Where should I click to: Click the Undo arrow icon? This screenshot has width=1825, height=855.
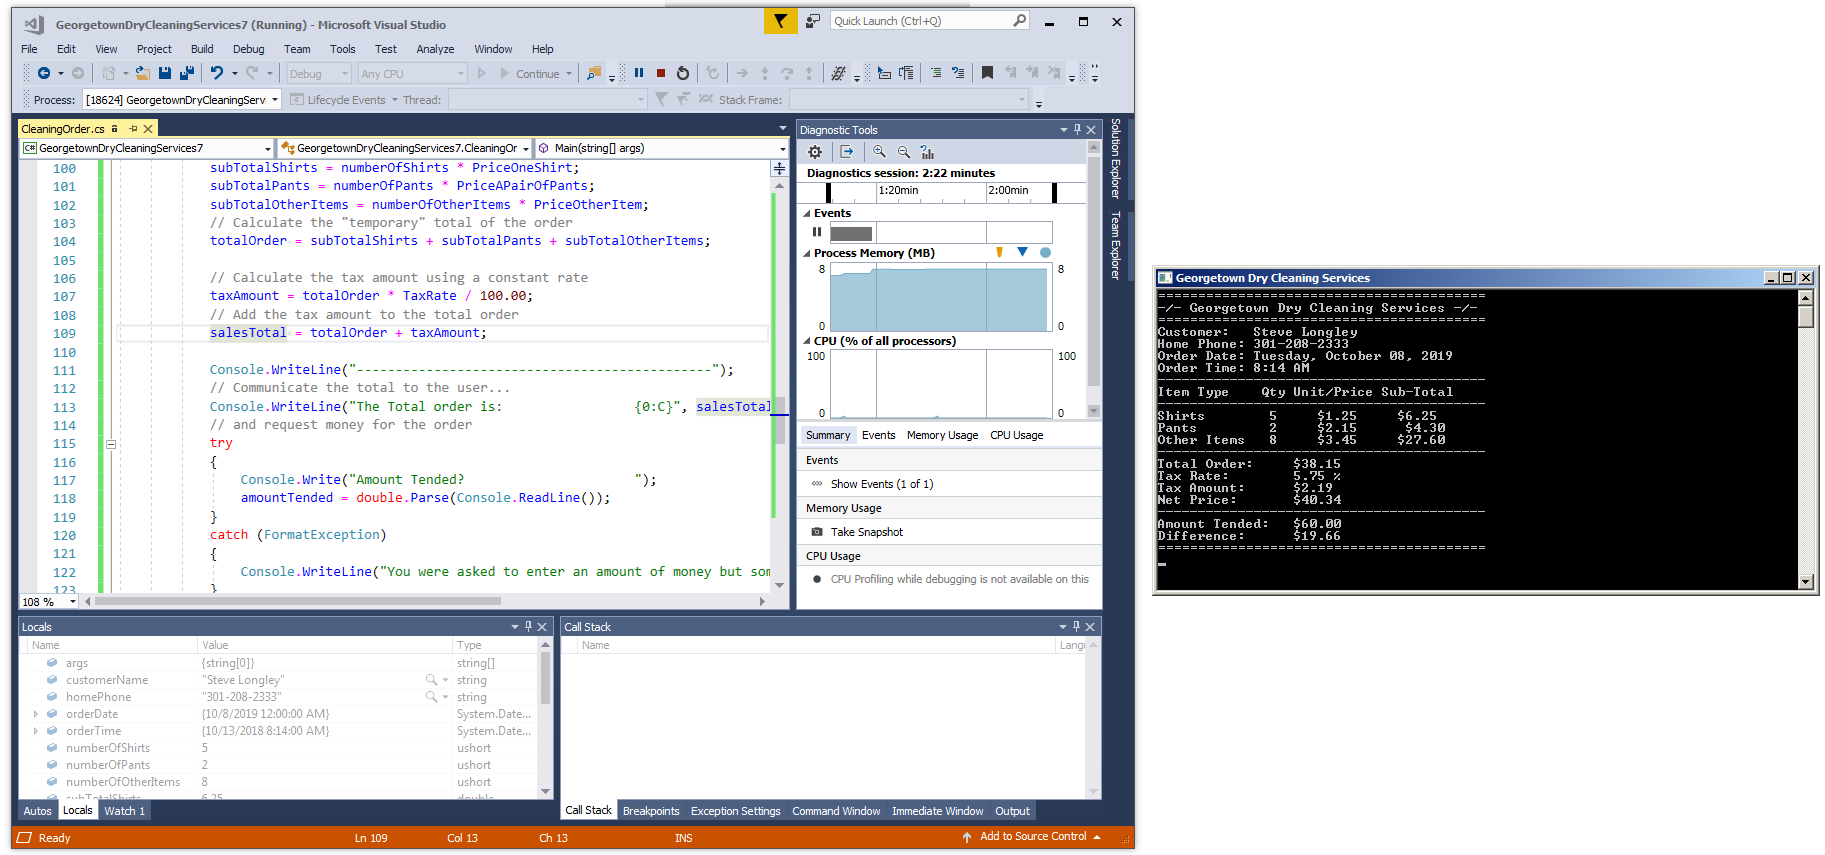(x=217, y=73)
